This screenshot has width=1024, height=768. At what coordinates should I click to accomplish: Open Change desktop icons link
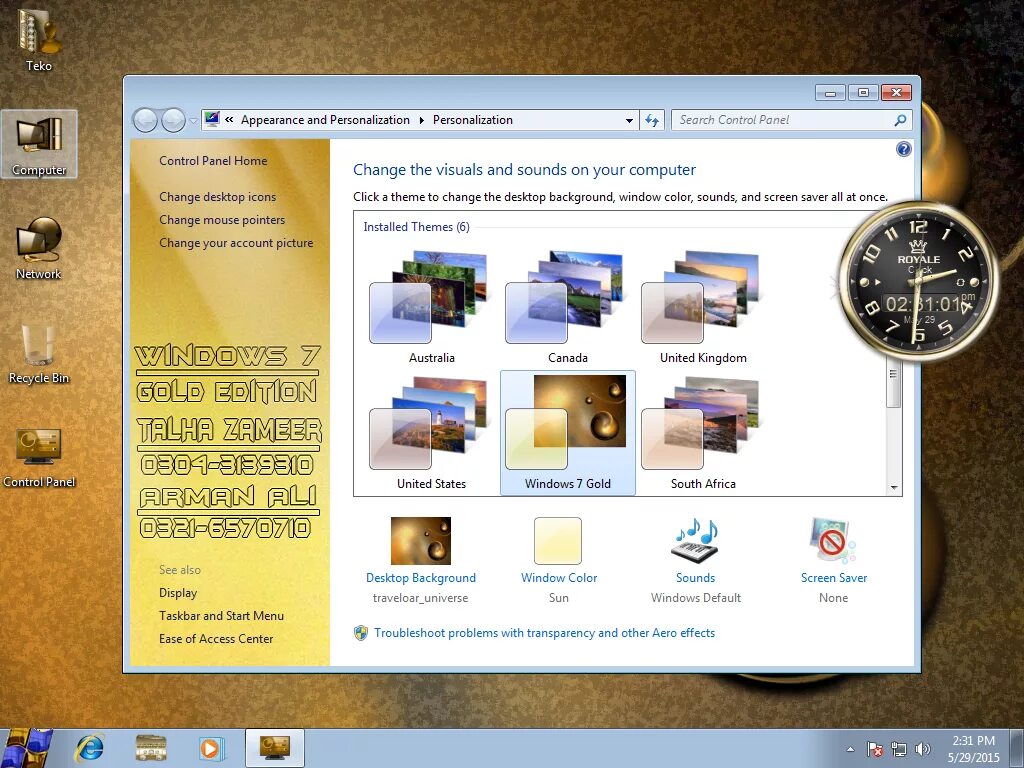coord(217,197)
